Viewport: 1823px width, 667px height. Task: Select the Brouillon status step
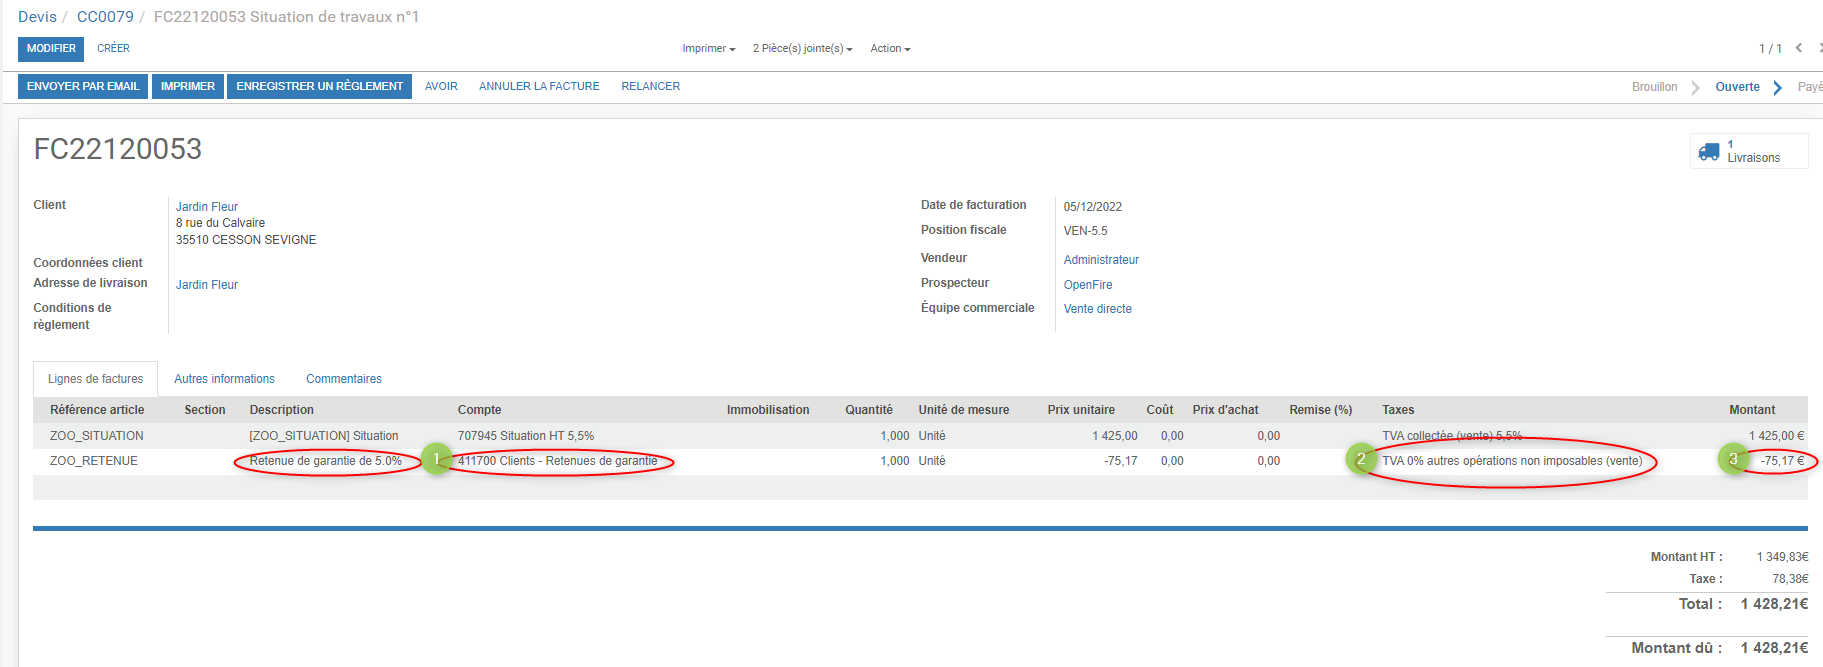1654,87
